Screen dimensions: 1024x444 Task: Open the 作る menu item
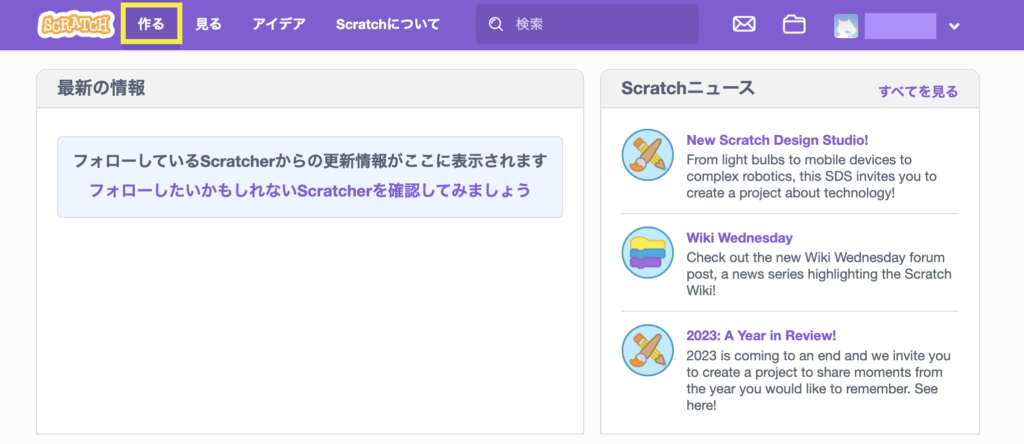pos(151,25)
